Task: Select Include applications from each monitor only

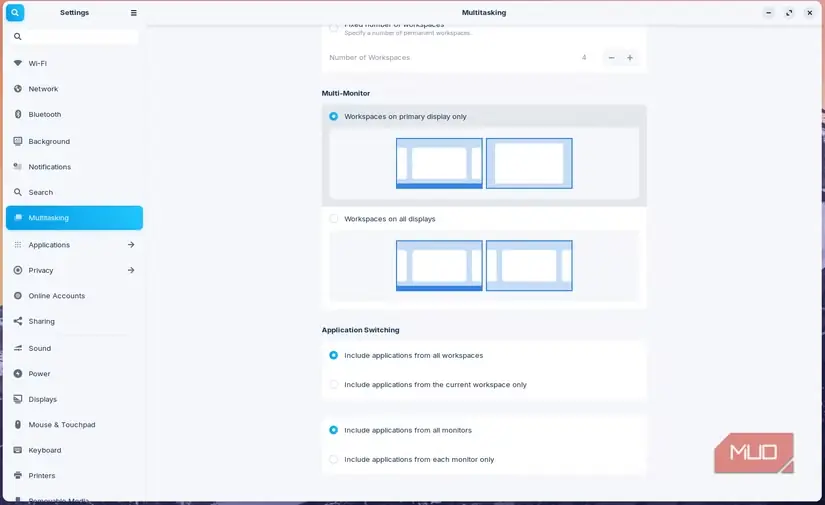Action: tap(334, 459)
